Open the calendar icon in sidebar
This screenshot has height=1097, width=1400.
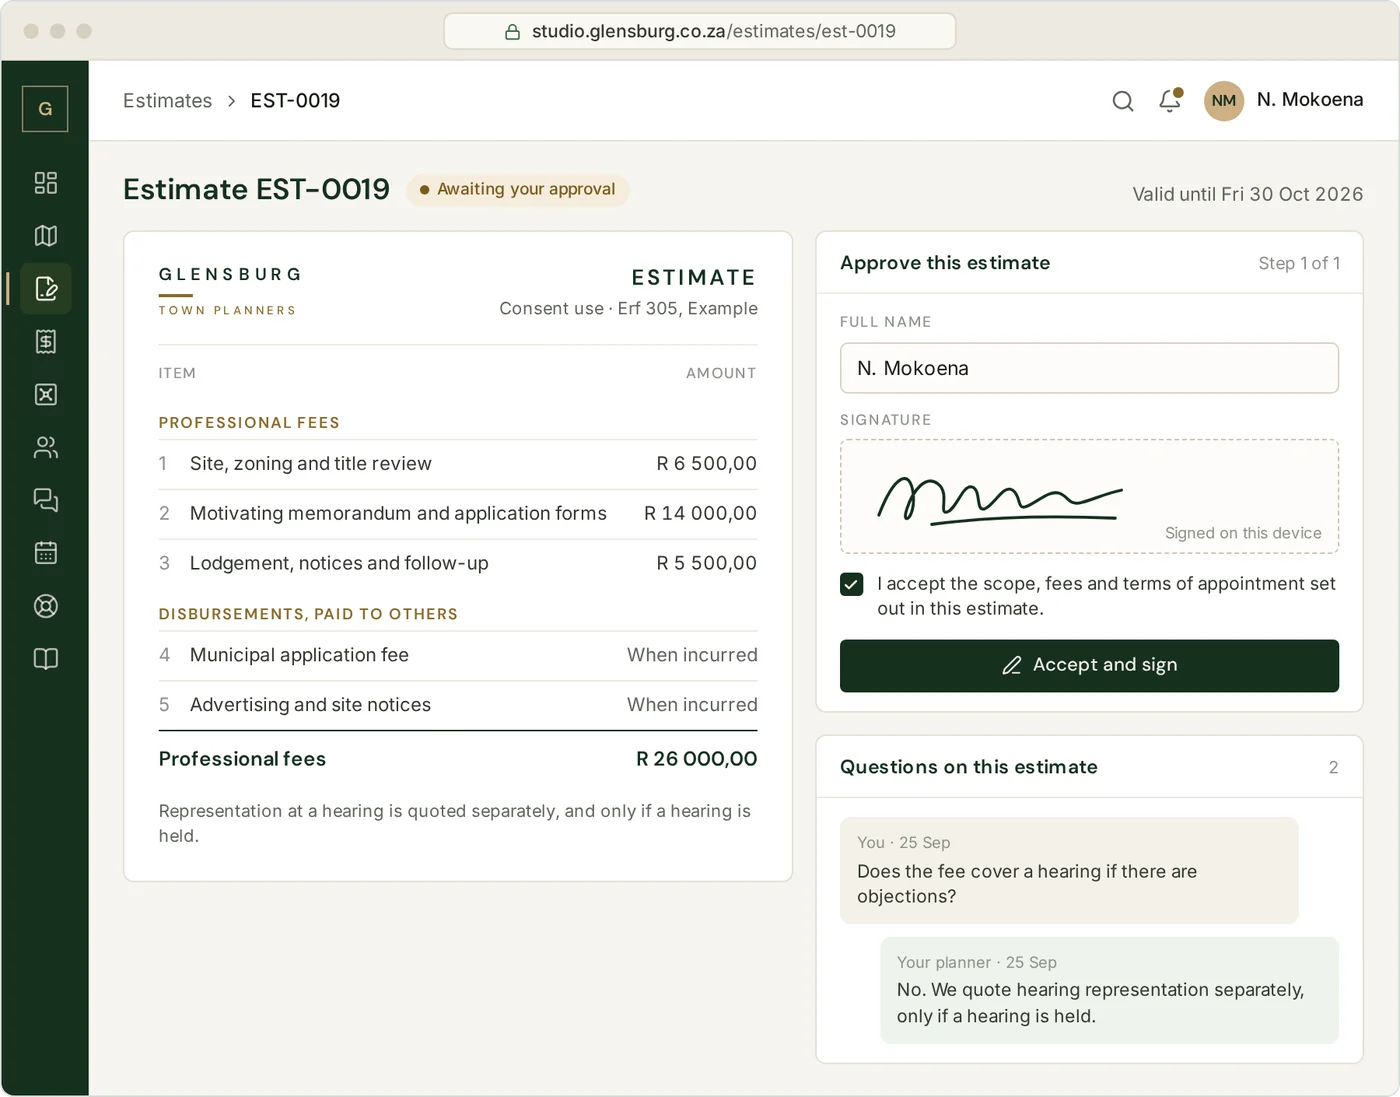[x=46, y=553]
